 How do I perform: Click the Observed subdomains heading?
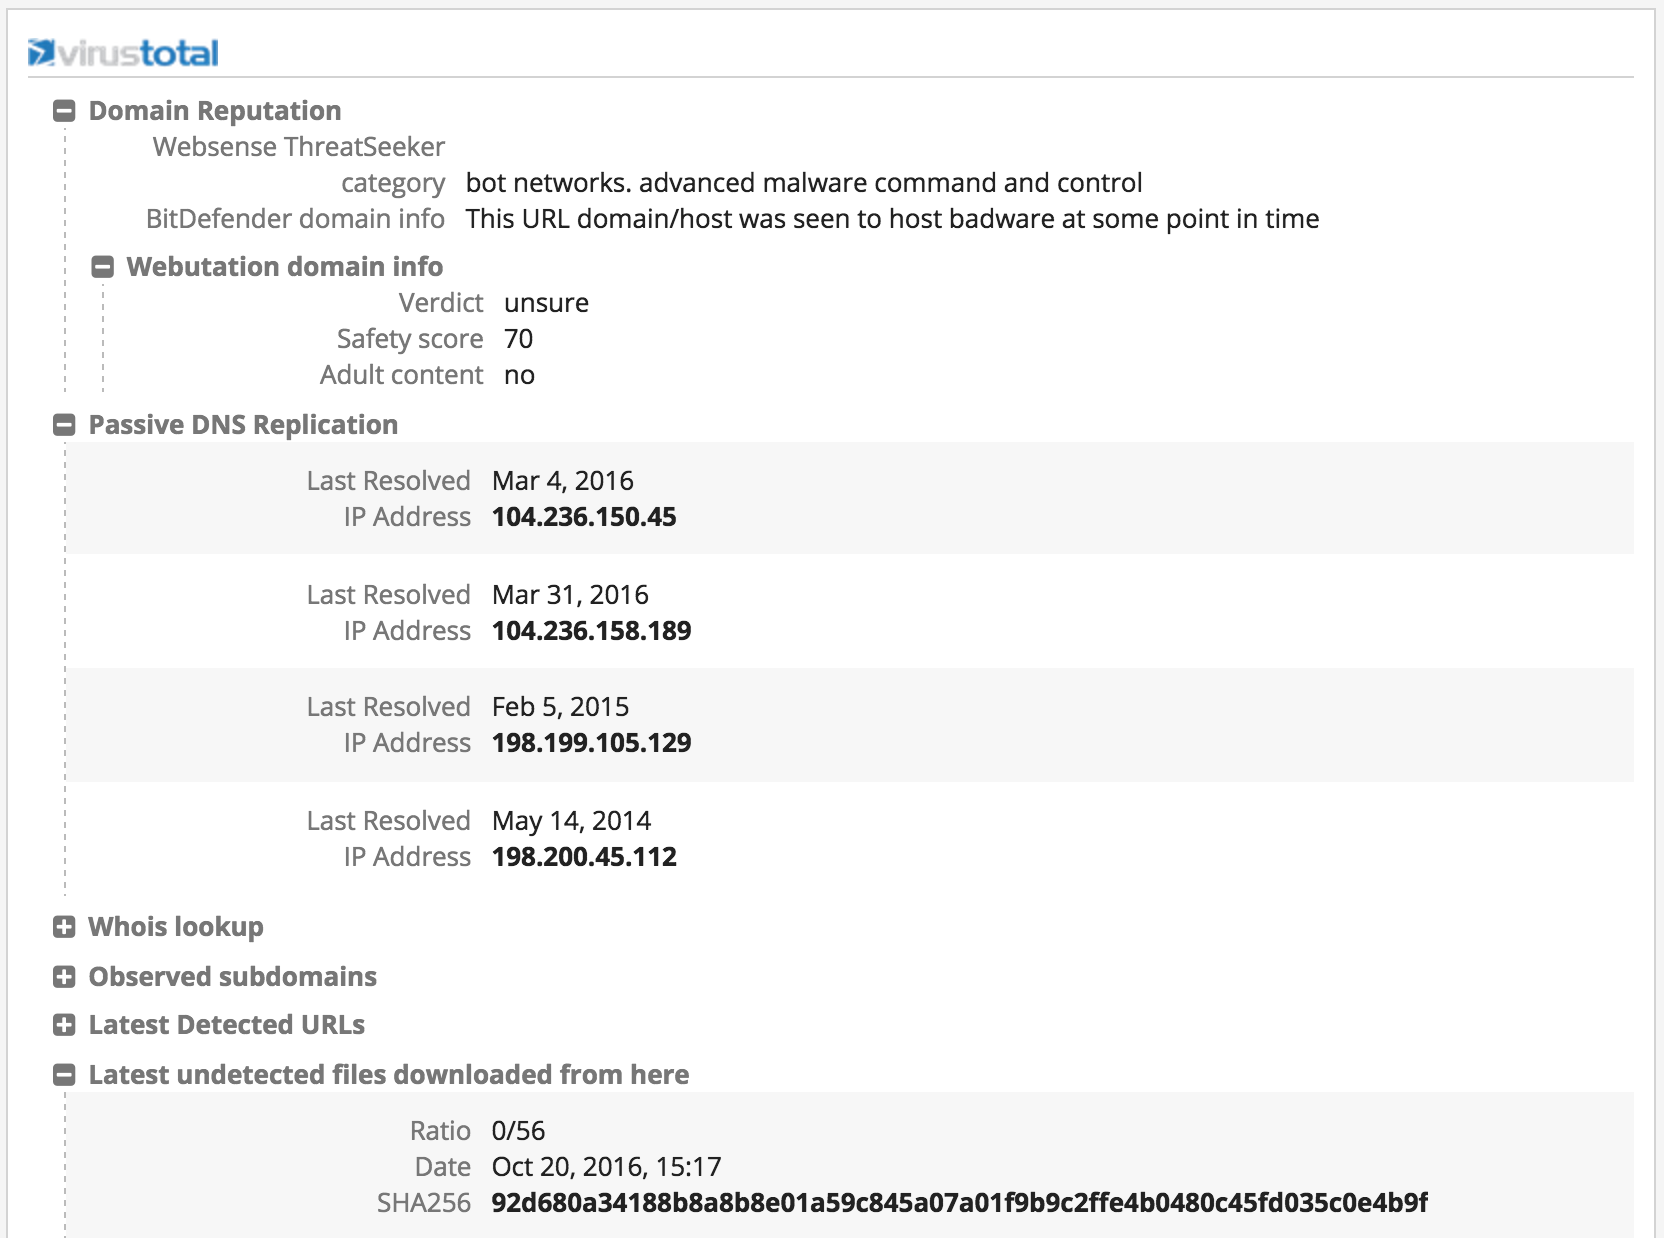(x=232, y=977)
